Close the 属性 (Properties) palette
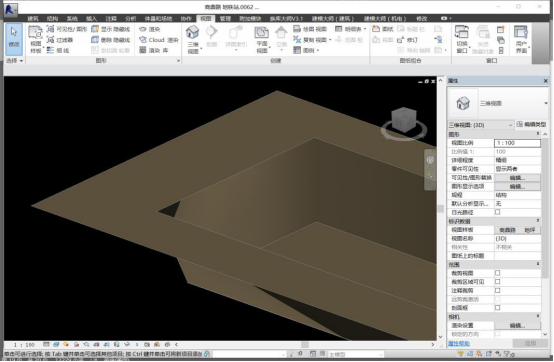The height and width of the screenshot is (362, 554). coord(546,81)
